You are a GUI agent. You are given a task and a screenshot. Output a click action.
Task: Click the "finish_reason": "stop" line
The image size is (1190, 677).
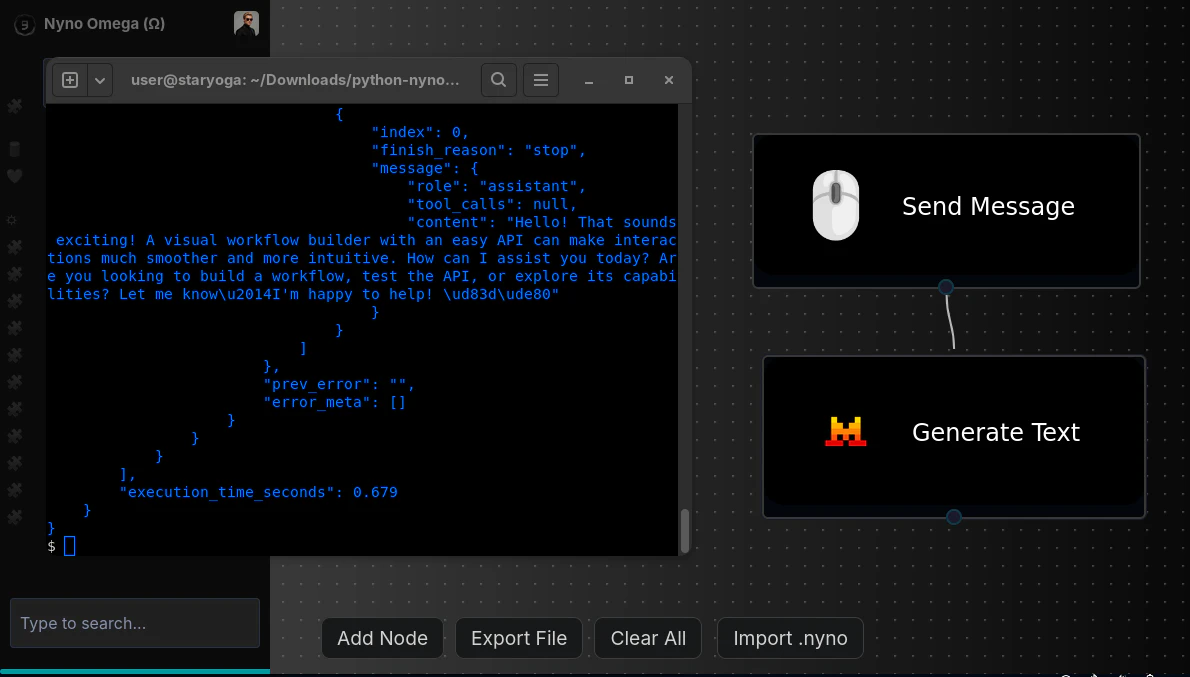[x=478, y=150]
